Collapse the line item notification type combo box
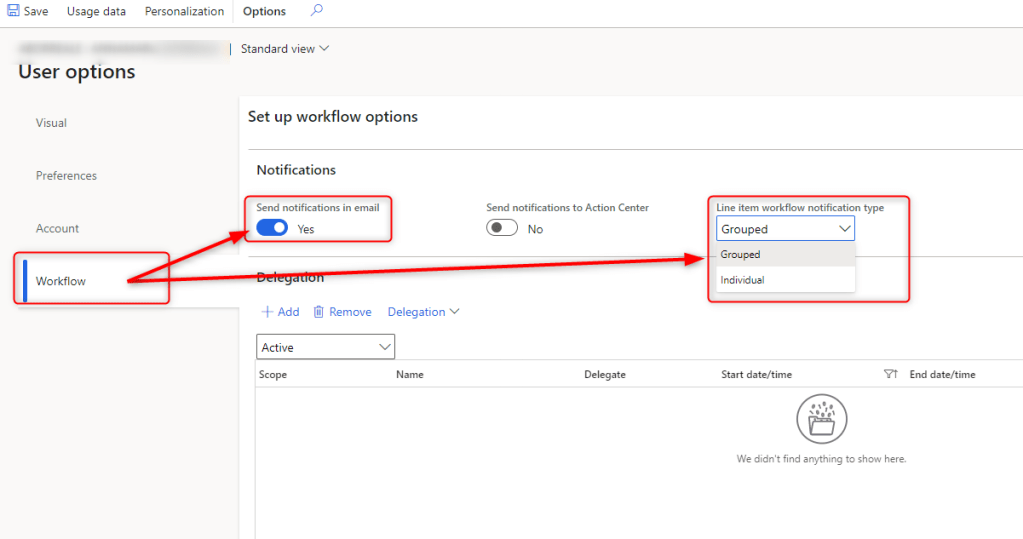 [845, 229]
